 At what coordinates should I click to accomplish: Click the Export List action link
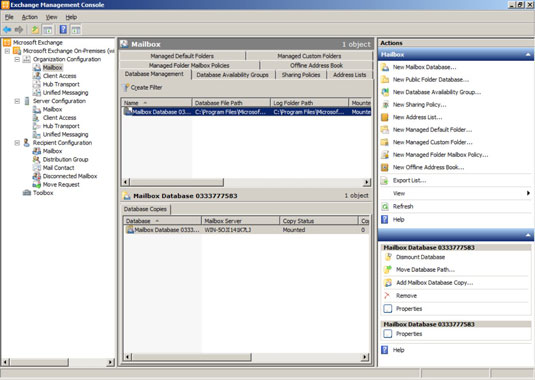coord(409,180)
